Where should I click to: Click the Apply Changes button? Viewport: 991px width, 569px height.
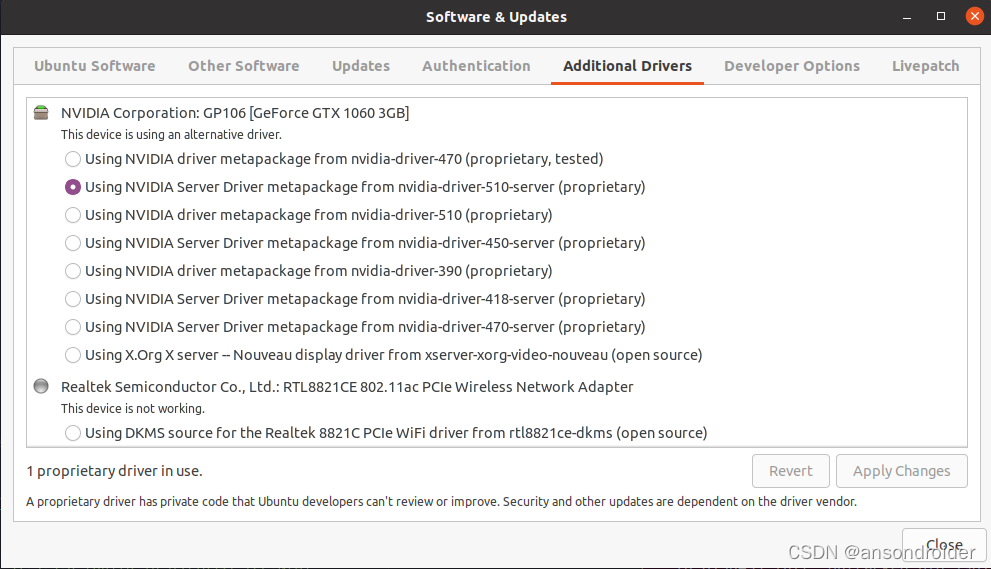[902, 471]
